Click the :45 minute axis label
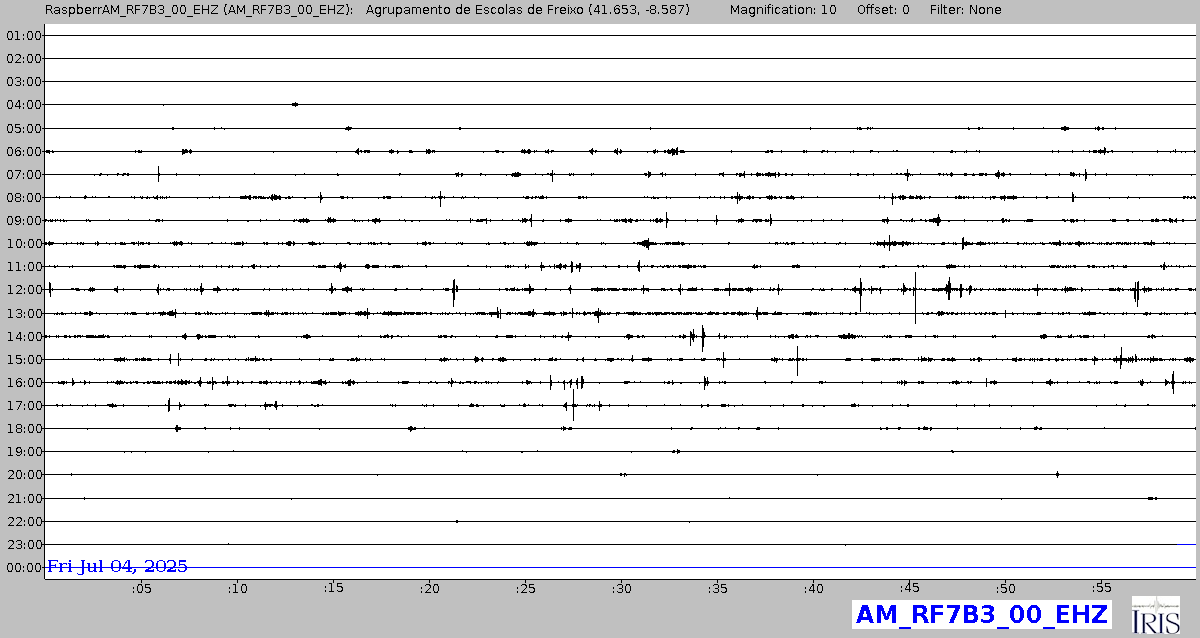 click(909, 589)
